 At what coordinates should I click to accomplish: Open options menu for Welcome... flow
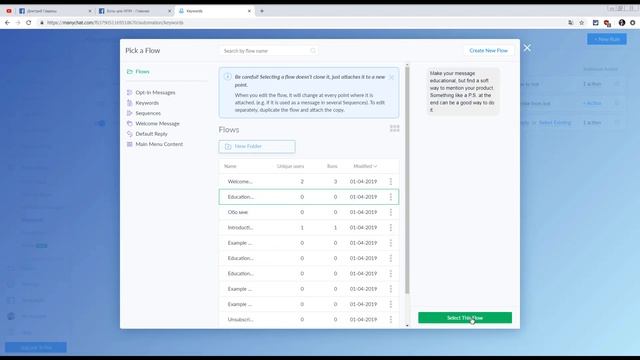pos(391,181)
